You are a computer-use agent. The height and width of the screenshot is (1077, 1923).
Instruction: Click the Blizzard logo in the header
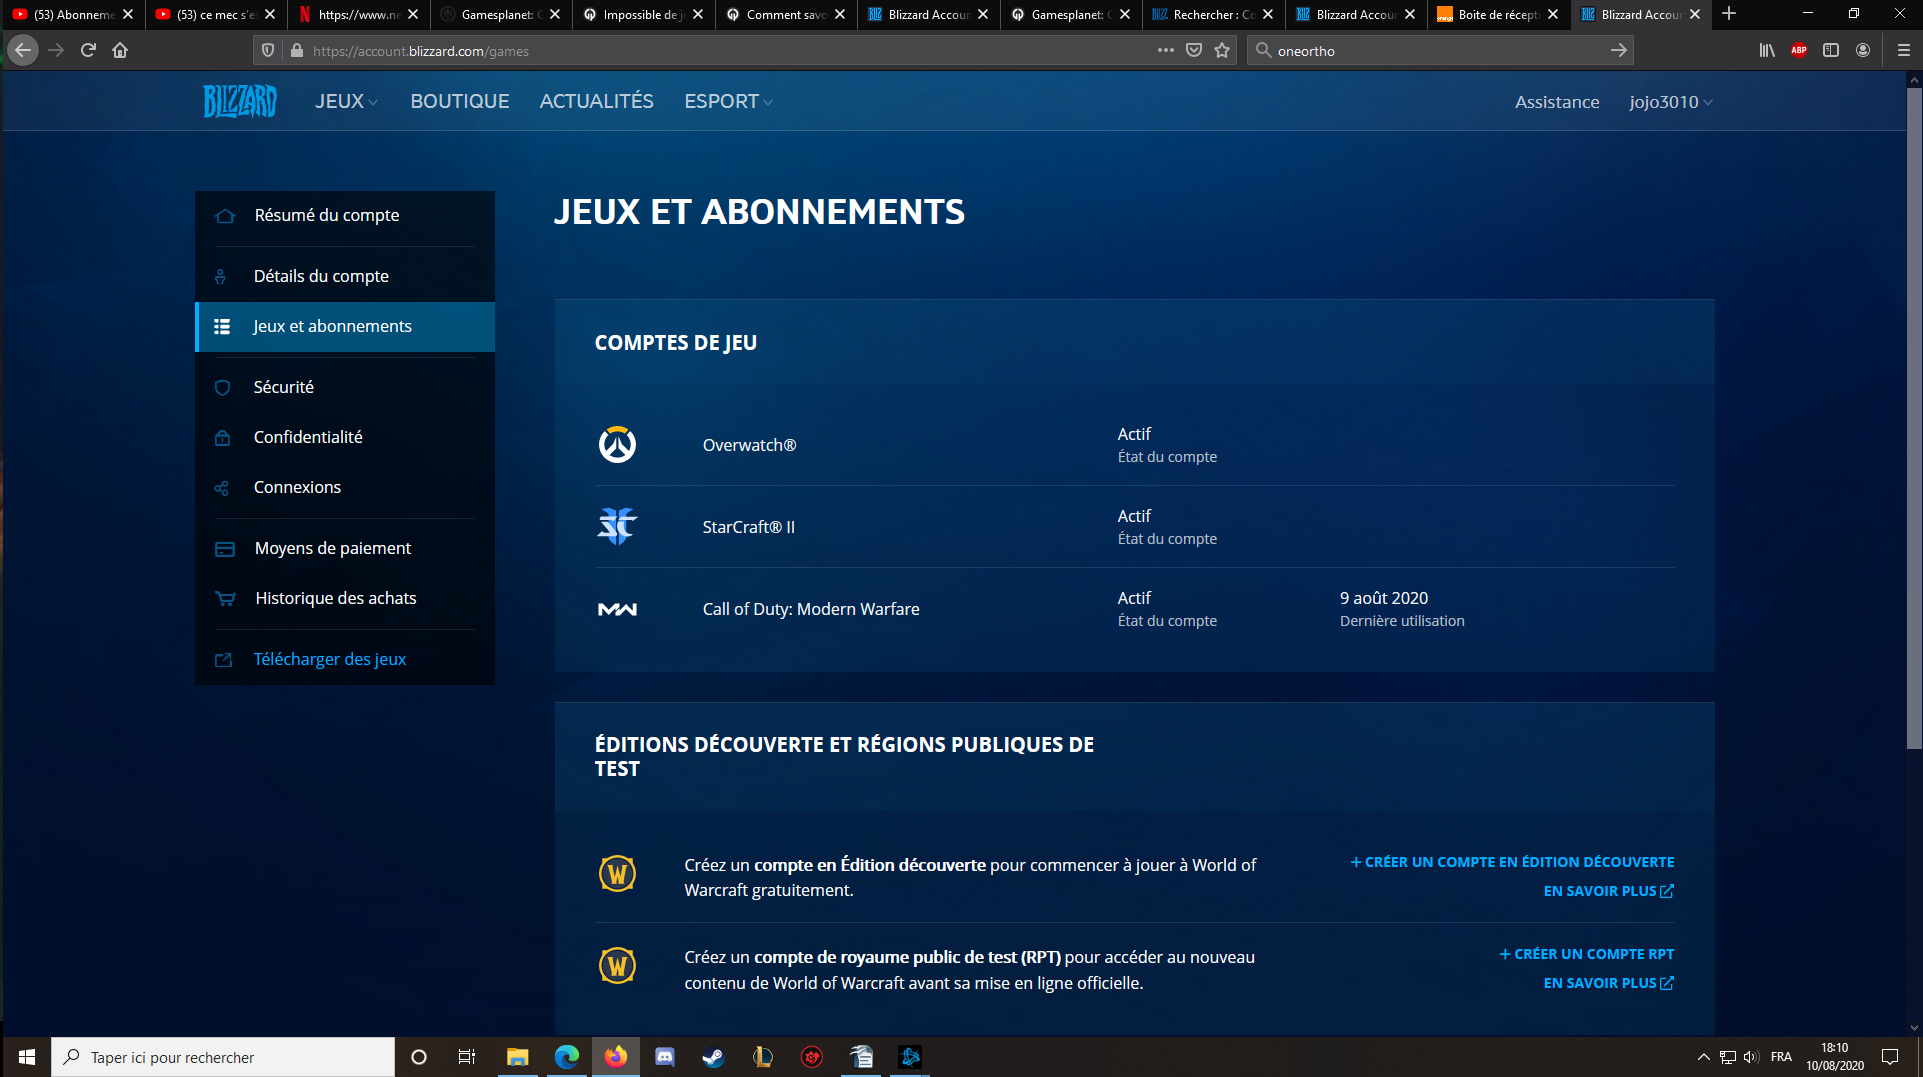(x=240, y=101)
